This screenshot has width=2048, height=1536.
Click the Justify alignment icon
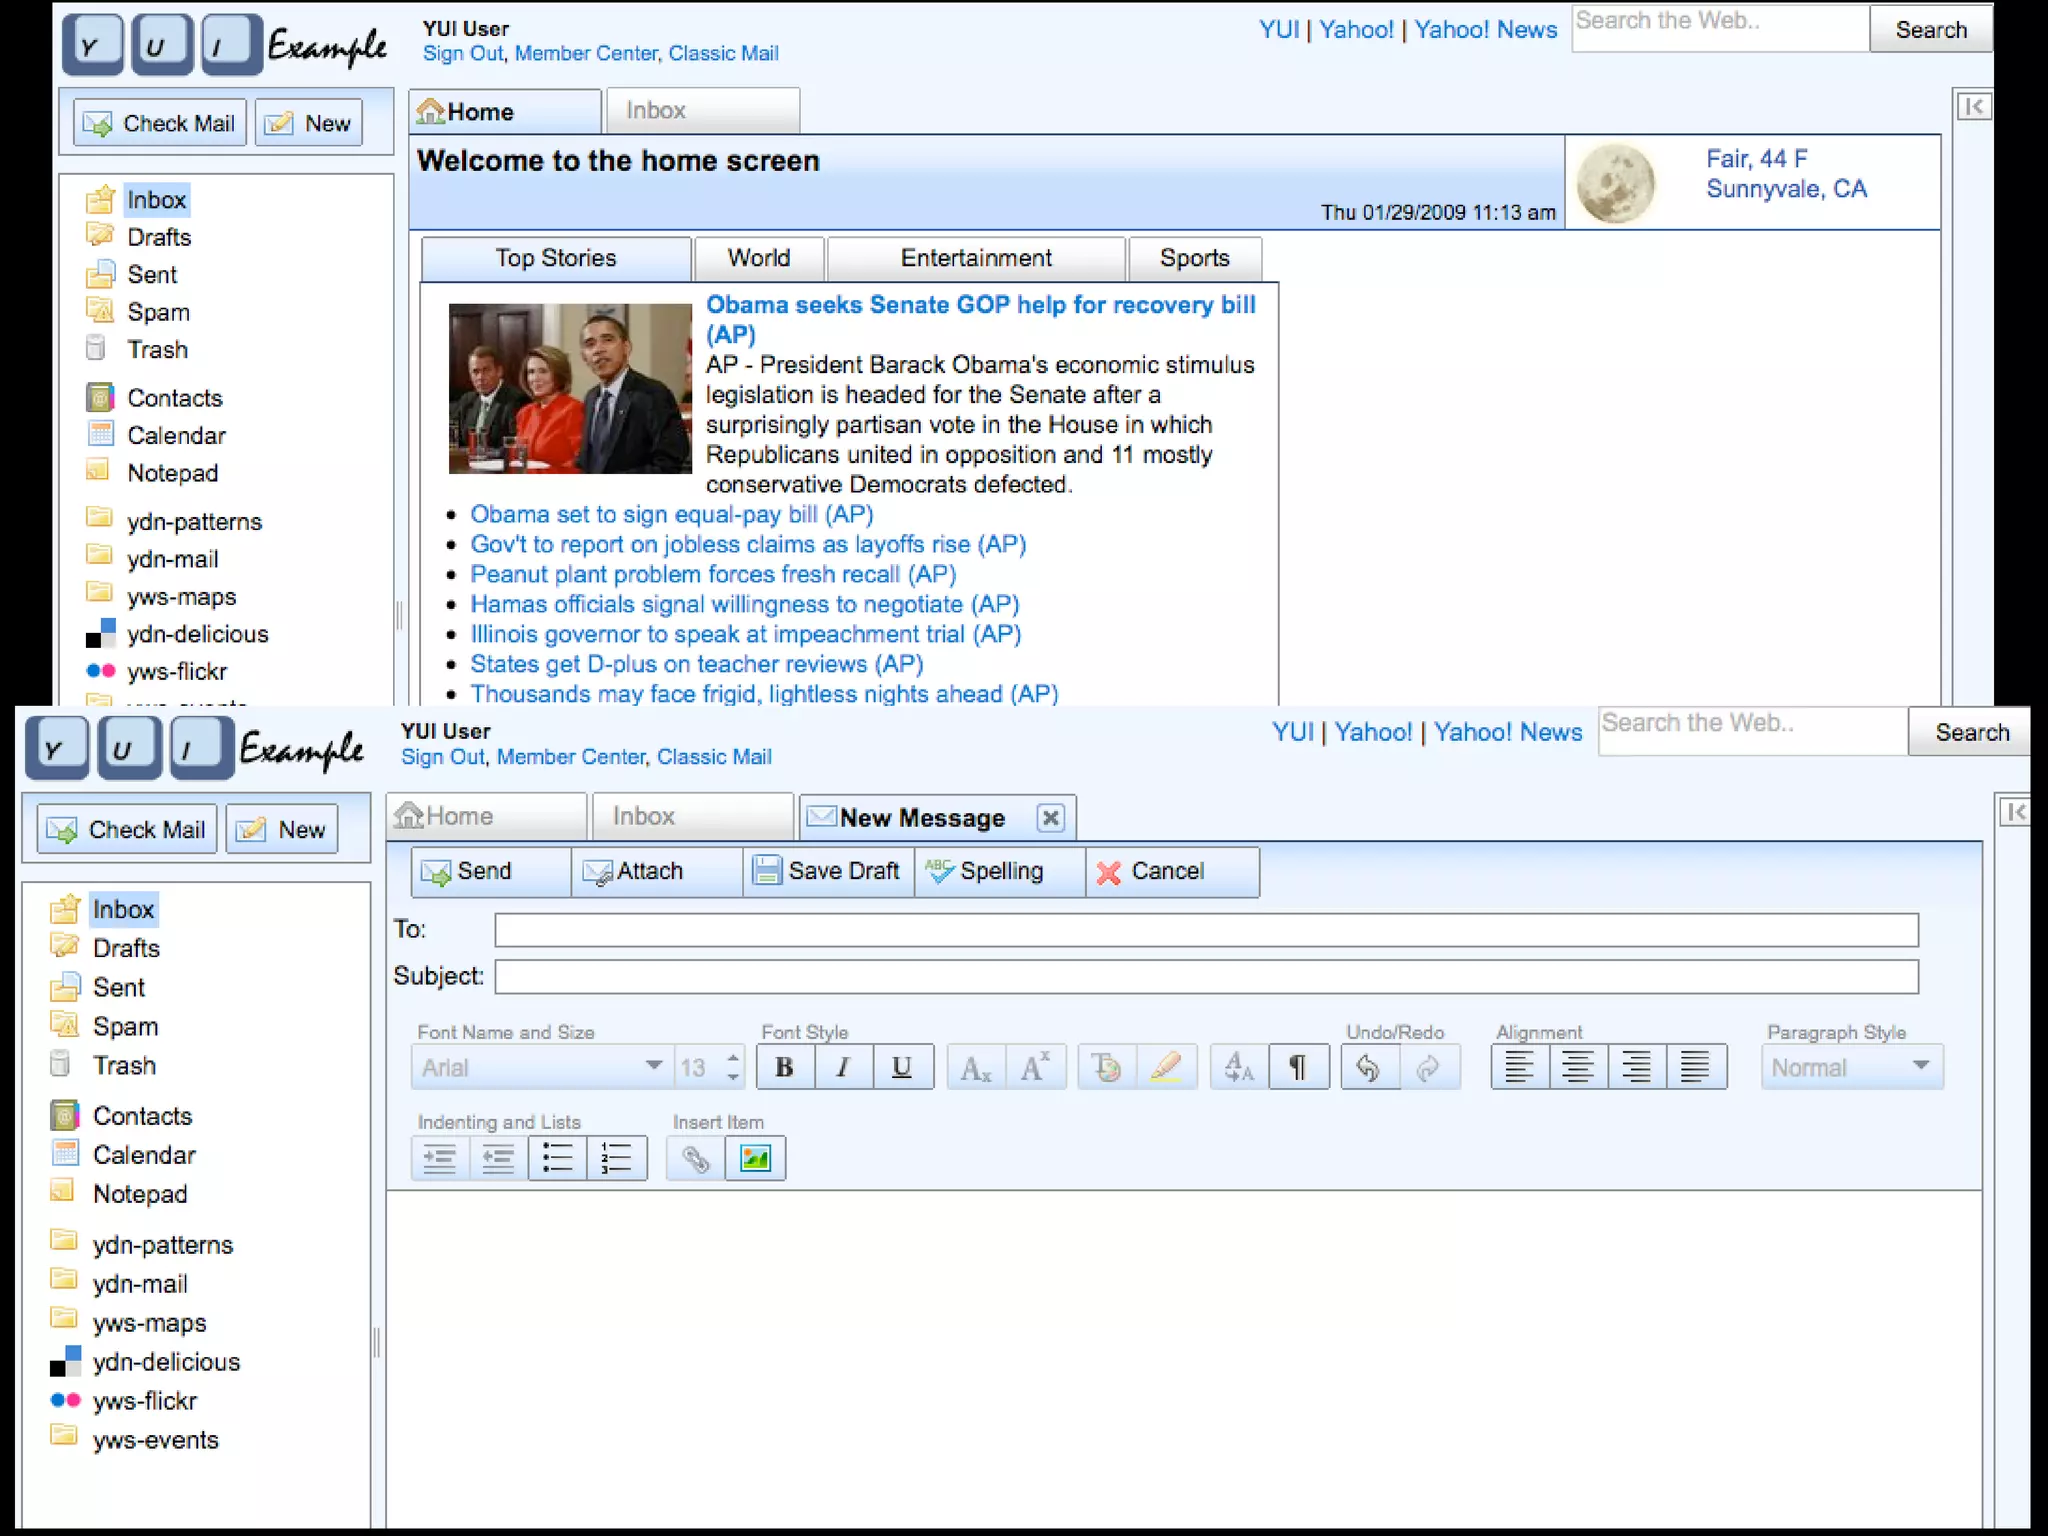coord(1695,1068)
